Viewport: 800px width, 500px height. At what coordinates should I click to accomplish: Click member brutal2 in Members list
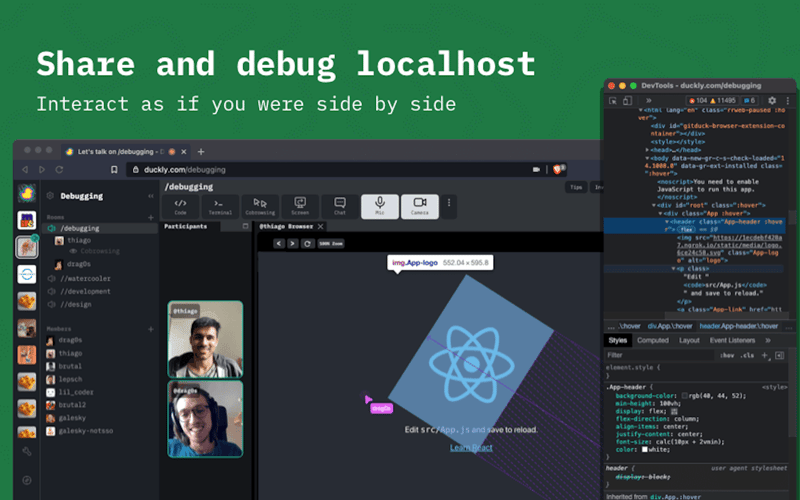tap(72, 405)
